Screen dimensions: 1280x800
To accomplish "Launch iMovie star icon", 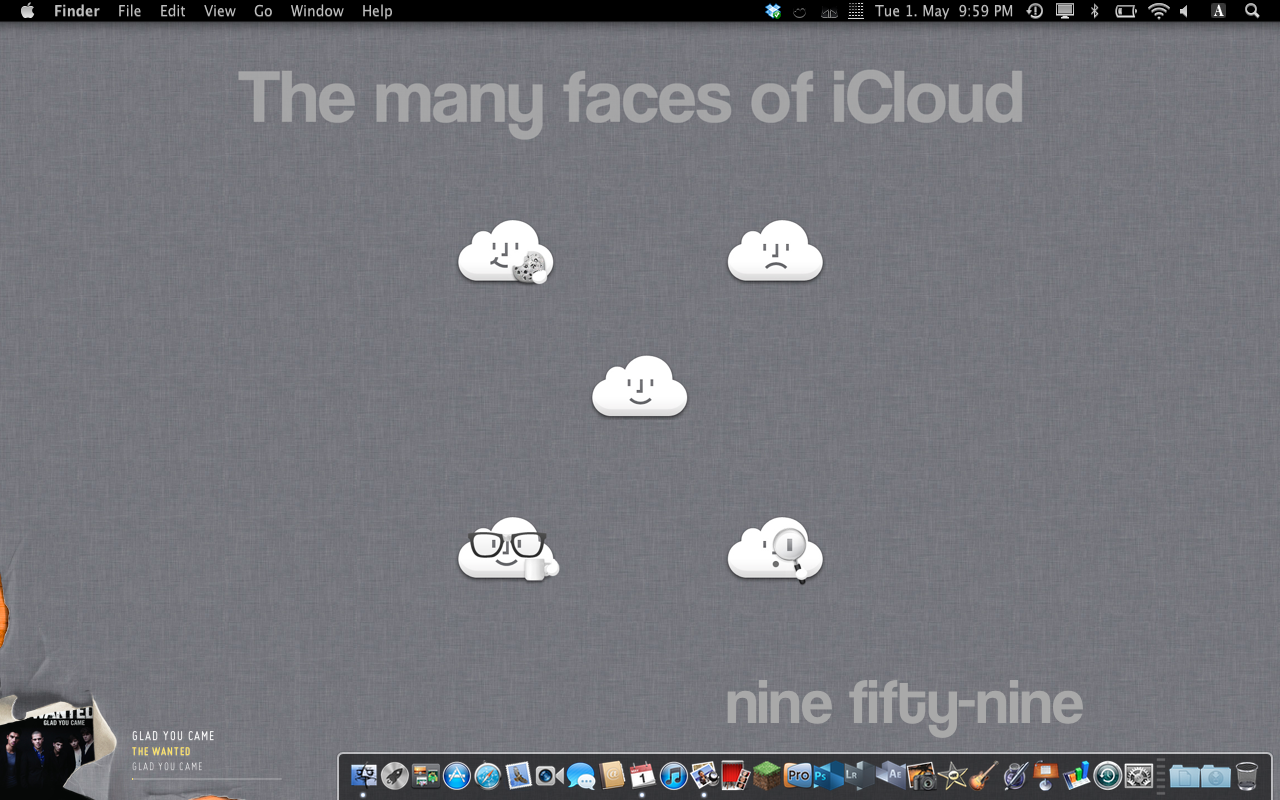I will click(953, 775).
